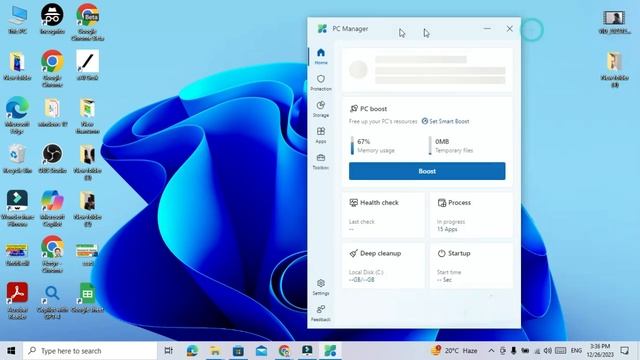Select the Acrobat Reader desktop shortcut
This screenshot has width=640, height=360.
17,300
